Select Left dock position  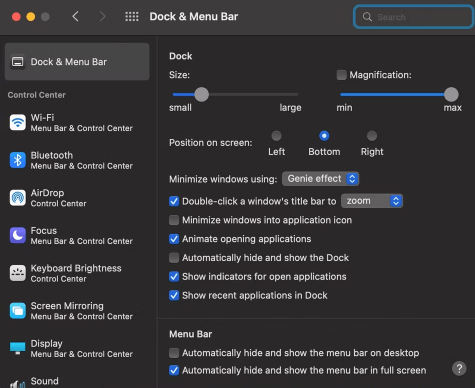[276, 136]
